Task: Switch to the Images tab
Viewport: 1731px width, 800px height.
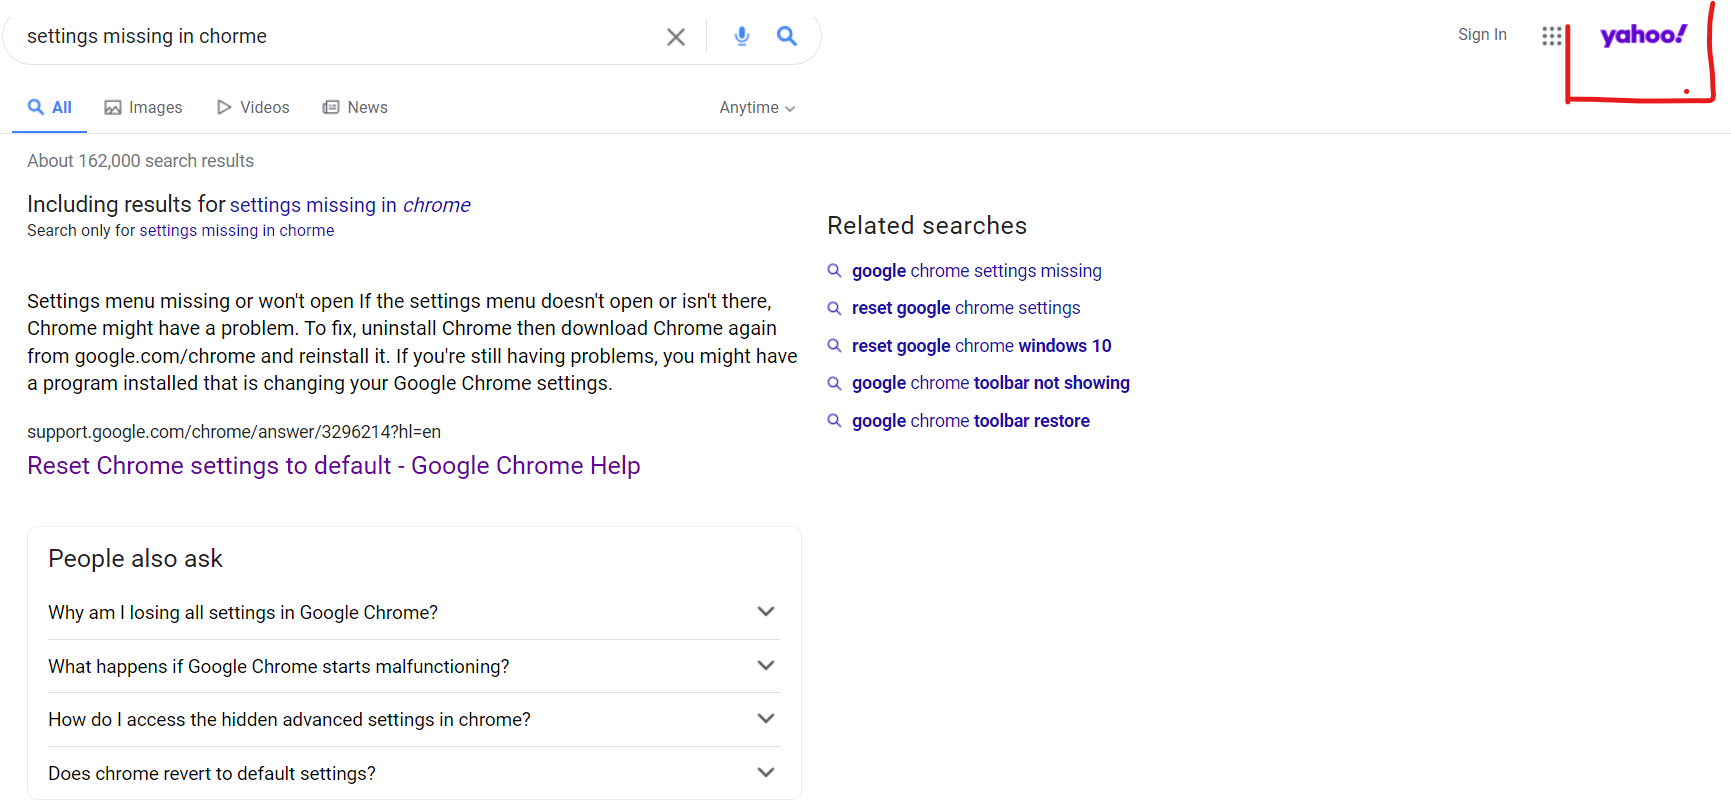Action: 144,108
